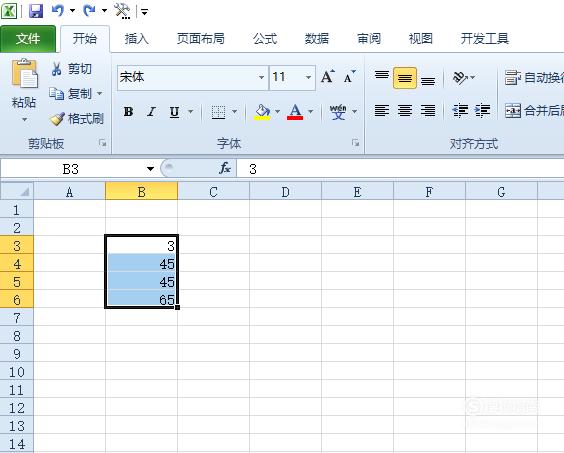The width and height of the screenshot is (564, 453).
Task: Toggle middle vertical alignment
Action: coord(405,77)
